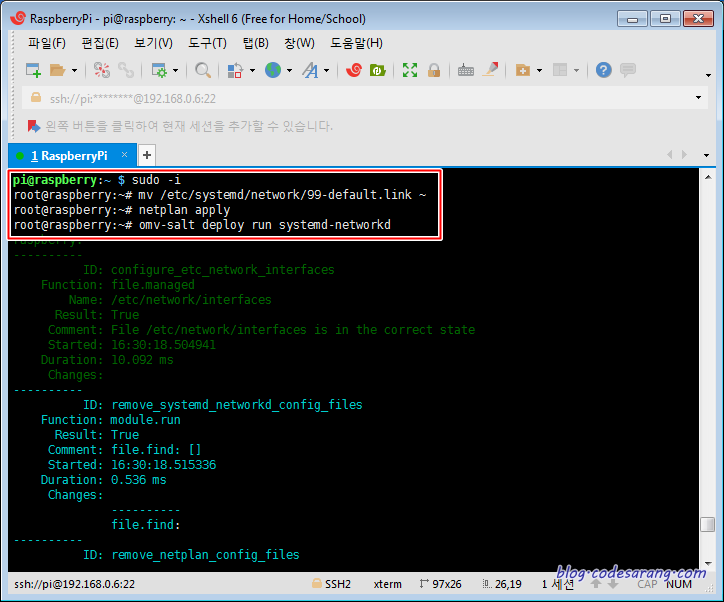Screen dimensions: 724x602
Task: Expand the Encoding dropdown arrow
Action: 290,71
